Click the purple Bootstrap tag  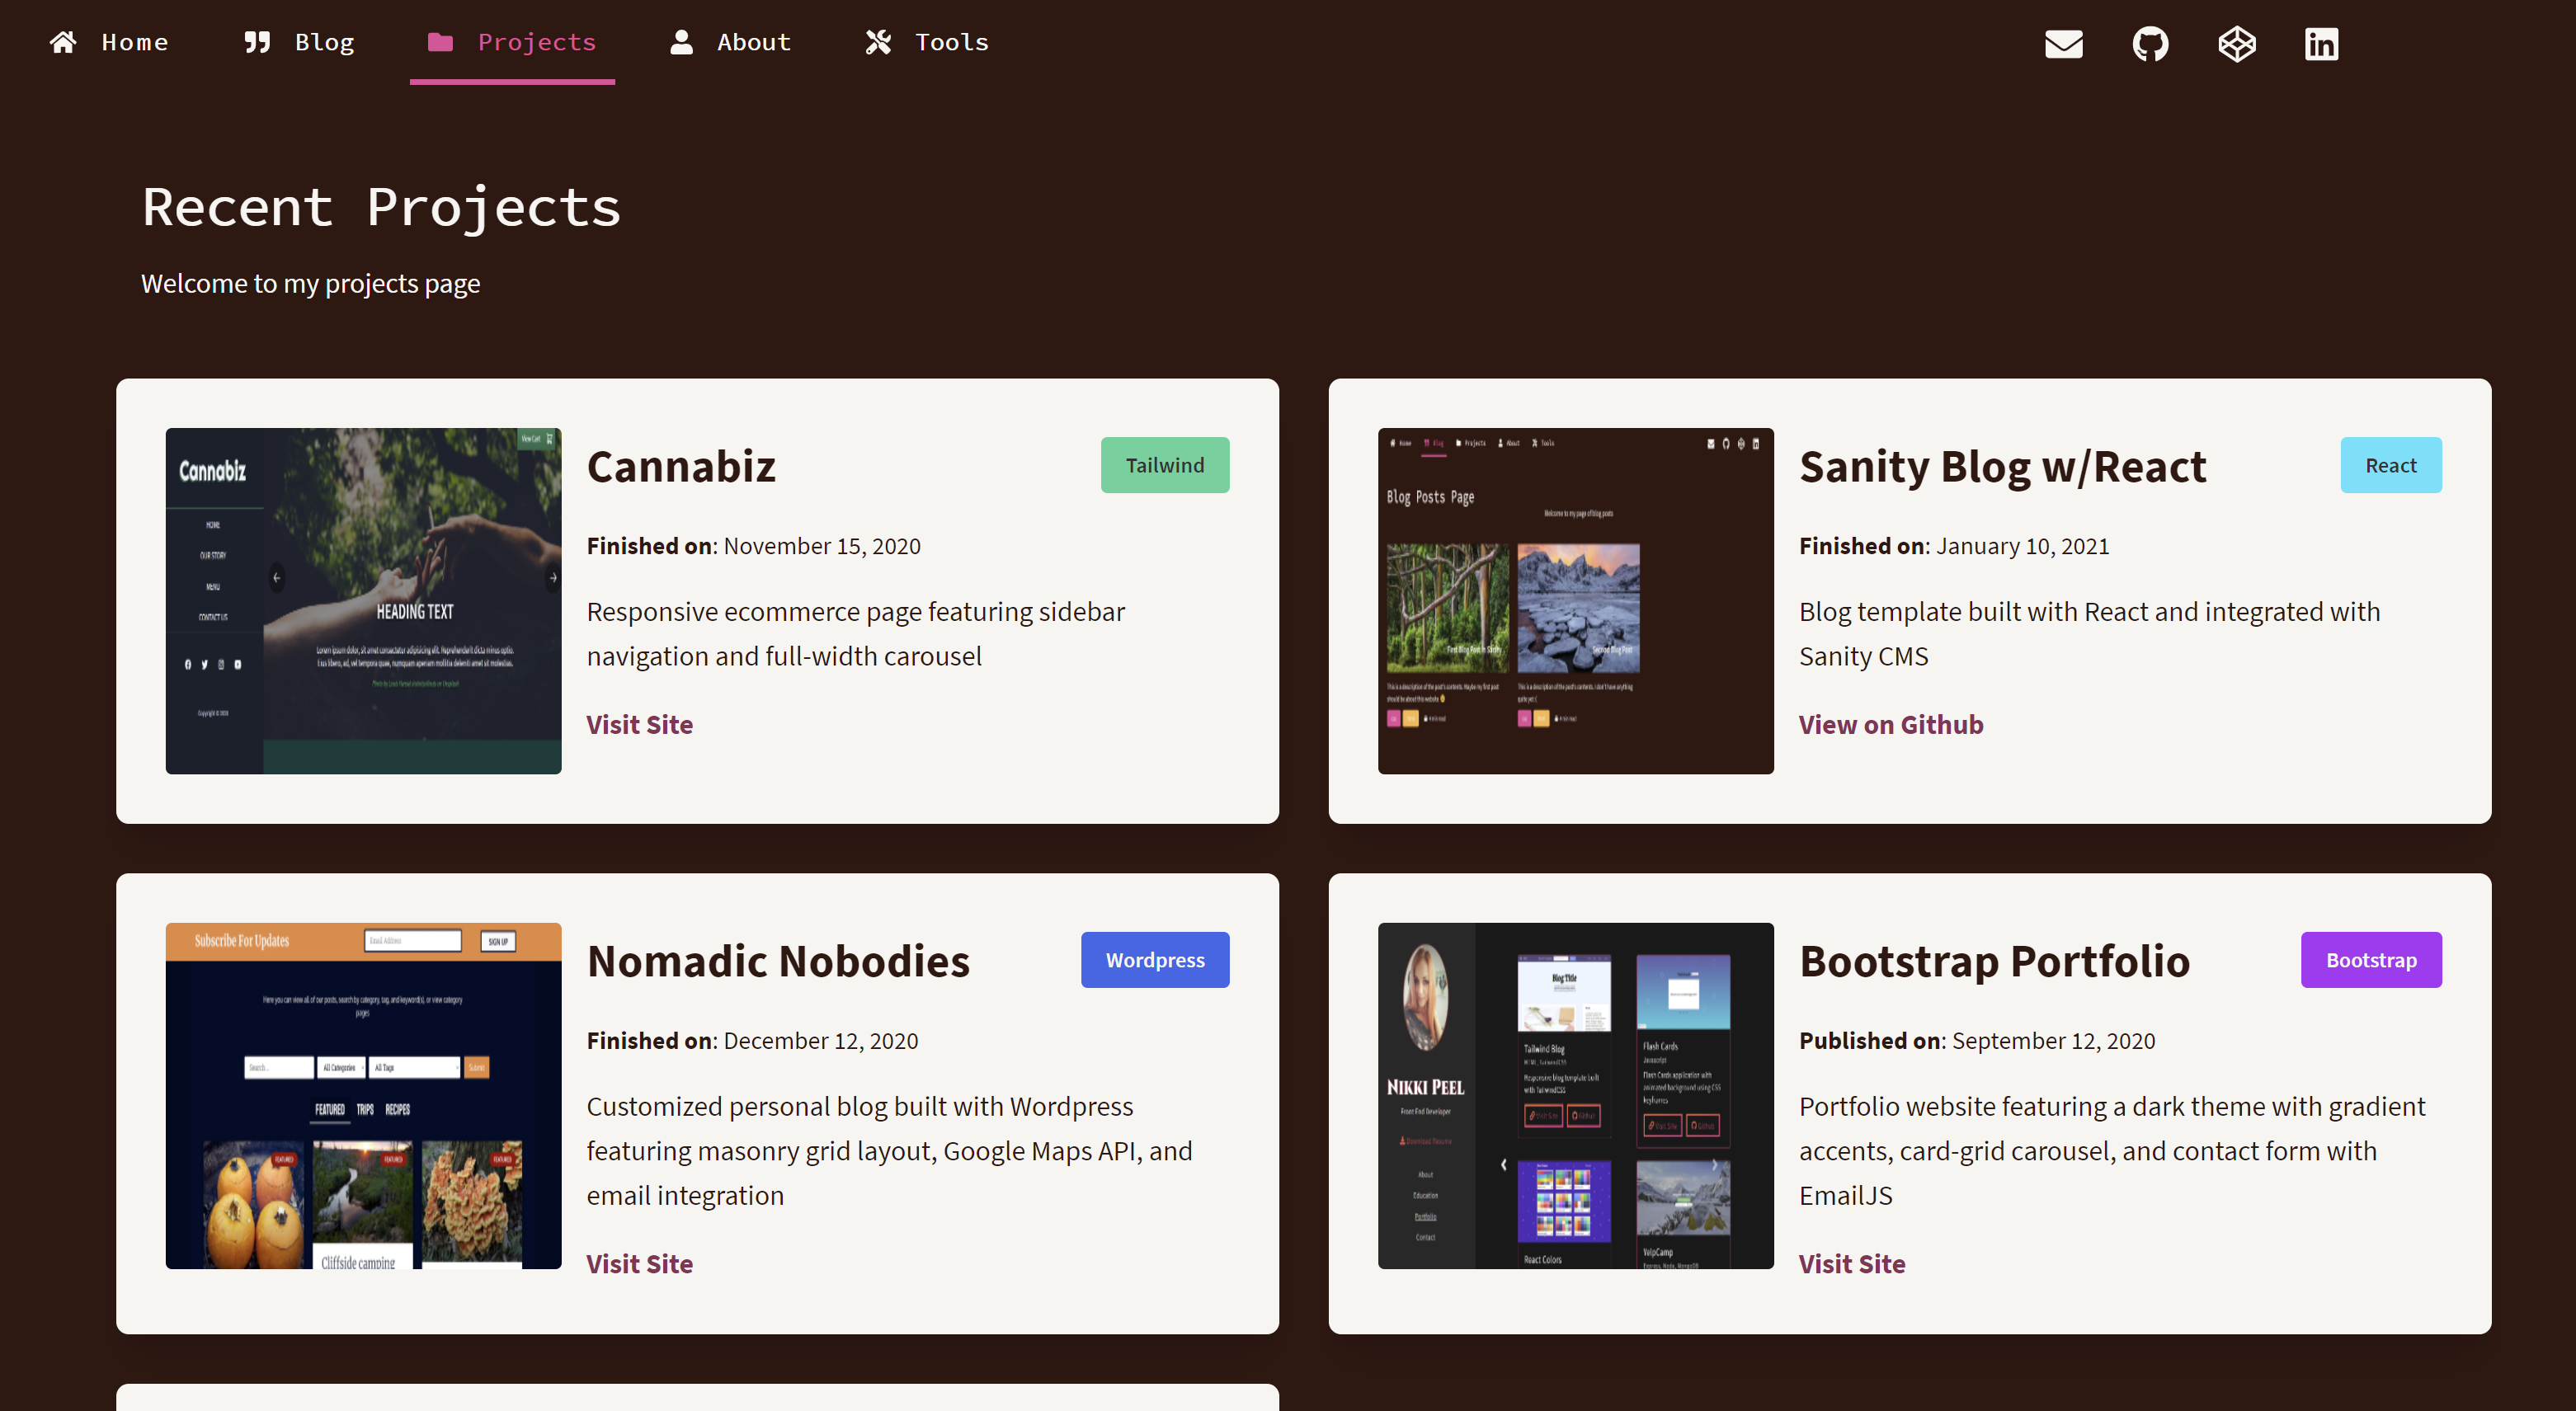(x=2370, y=960)
